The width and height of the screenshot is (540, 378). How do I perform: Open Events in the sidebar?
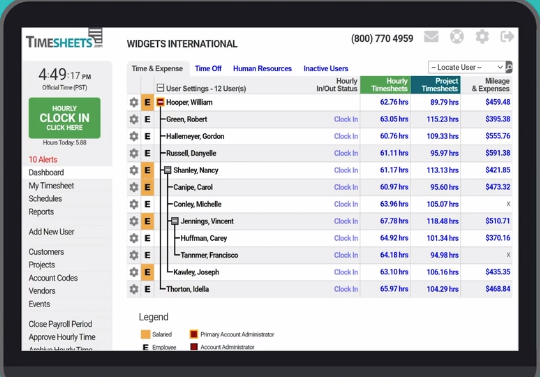39,304
